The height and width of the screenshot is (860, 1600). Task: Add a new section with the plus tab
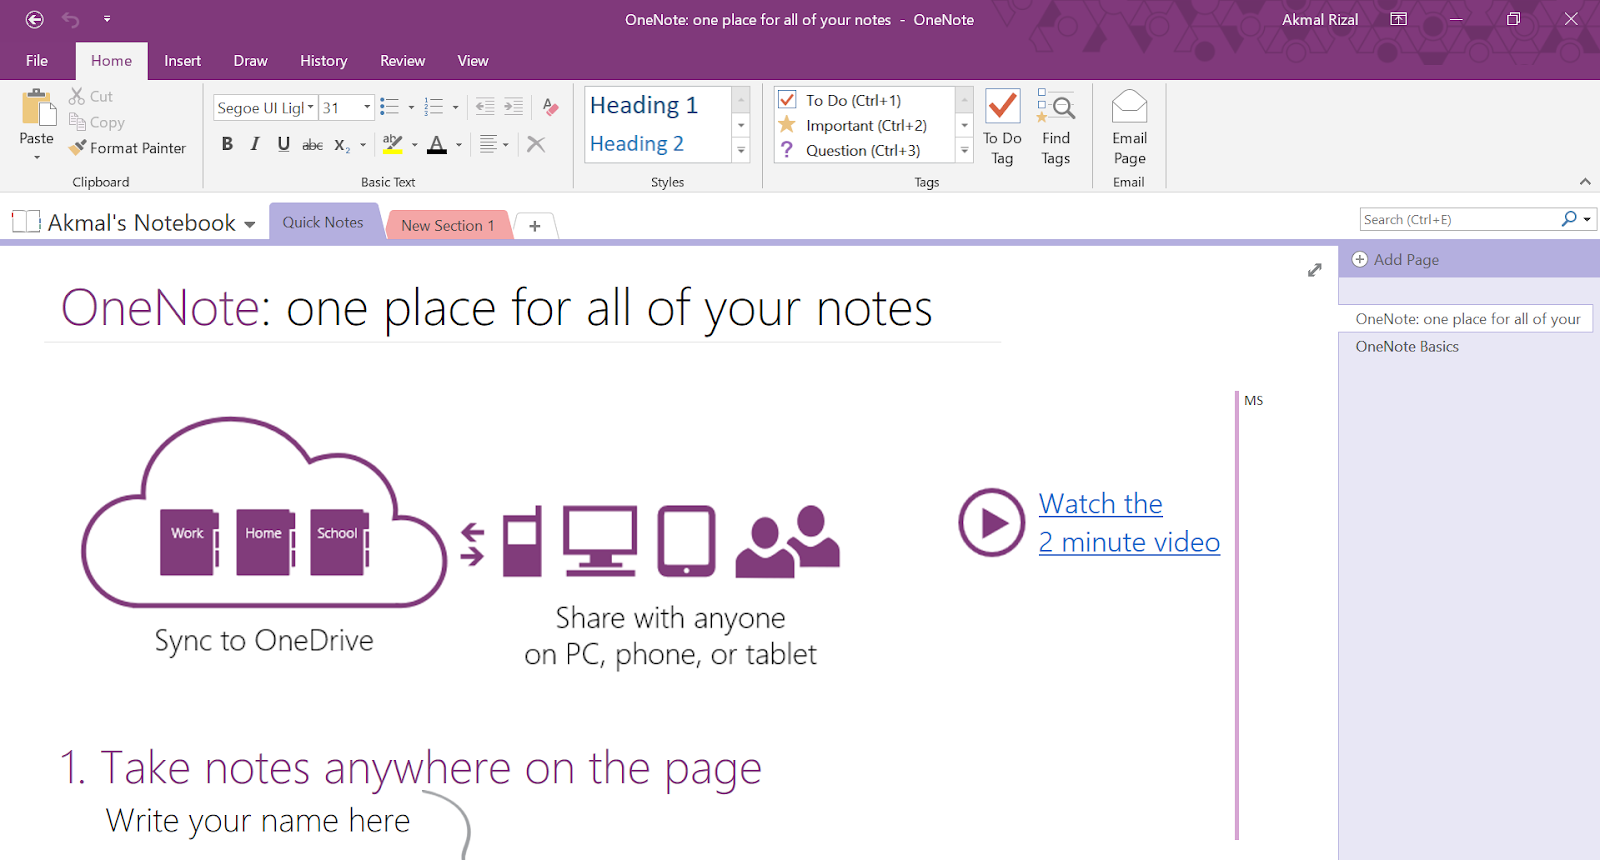tap(535, 226)
